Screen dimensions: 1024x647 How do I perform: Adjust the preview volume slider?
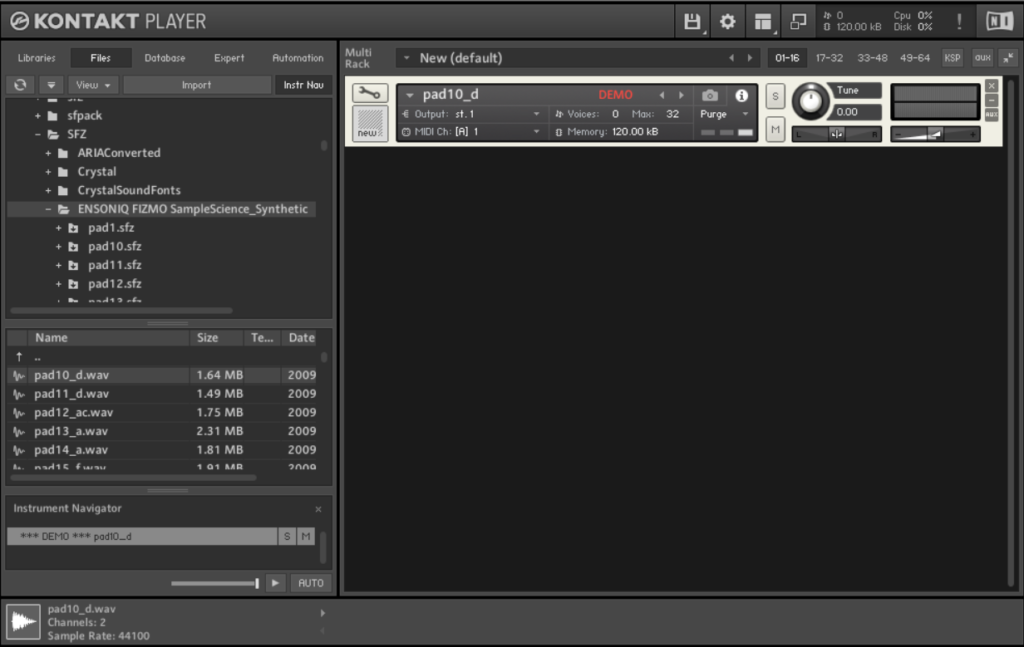(215, 583)
